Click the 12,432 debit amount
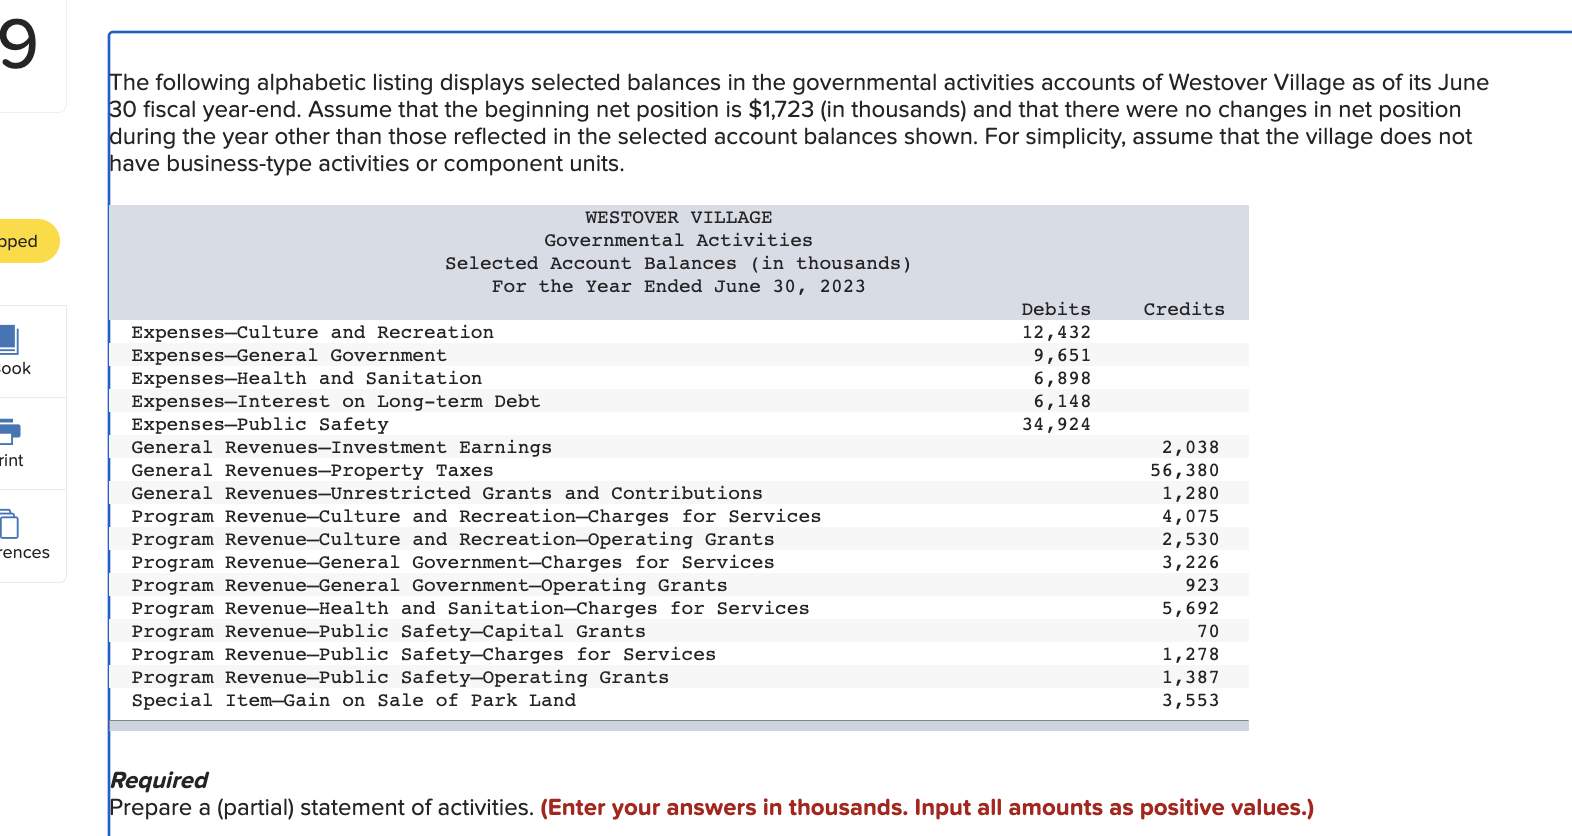The height and width of the screenshot is (836, 1572). click(1056, 332)
